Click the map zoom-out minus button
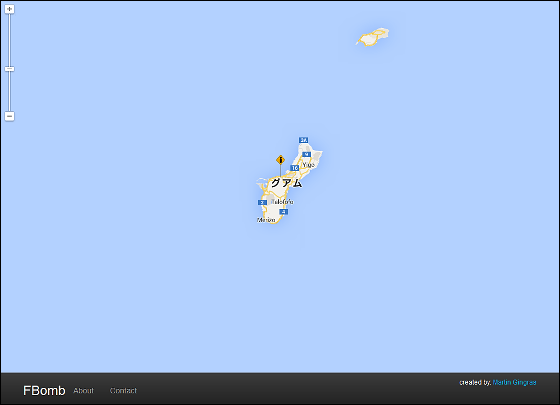 [x=10, y=116]
